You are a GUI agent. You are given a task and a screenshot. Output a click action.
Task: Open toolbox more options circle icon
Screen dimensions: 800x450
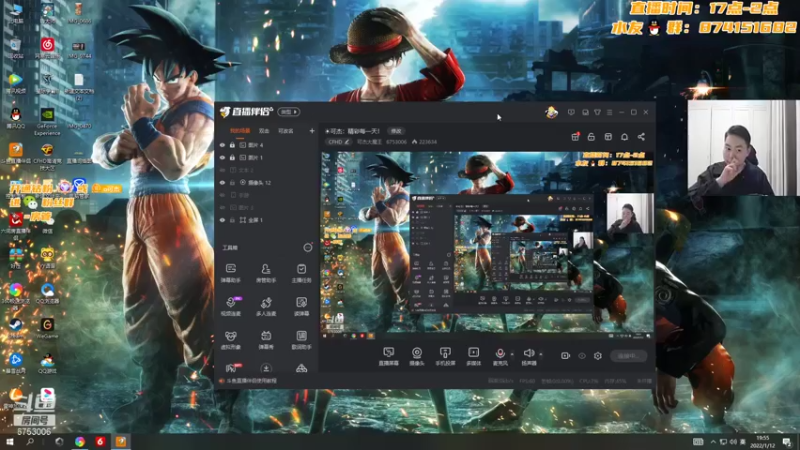(x=308, y=247)
